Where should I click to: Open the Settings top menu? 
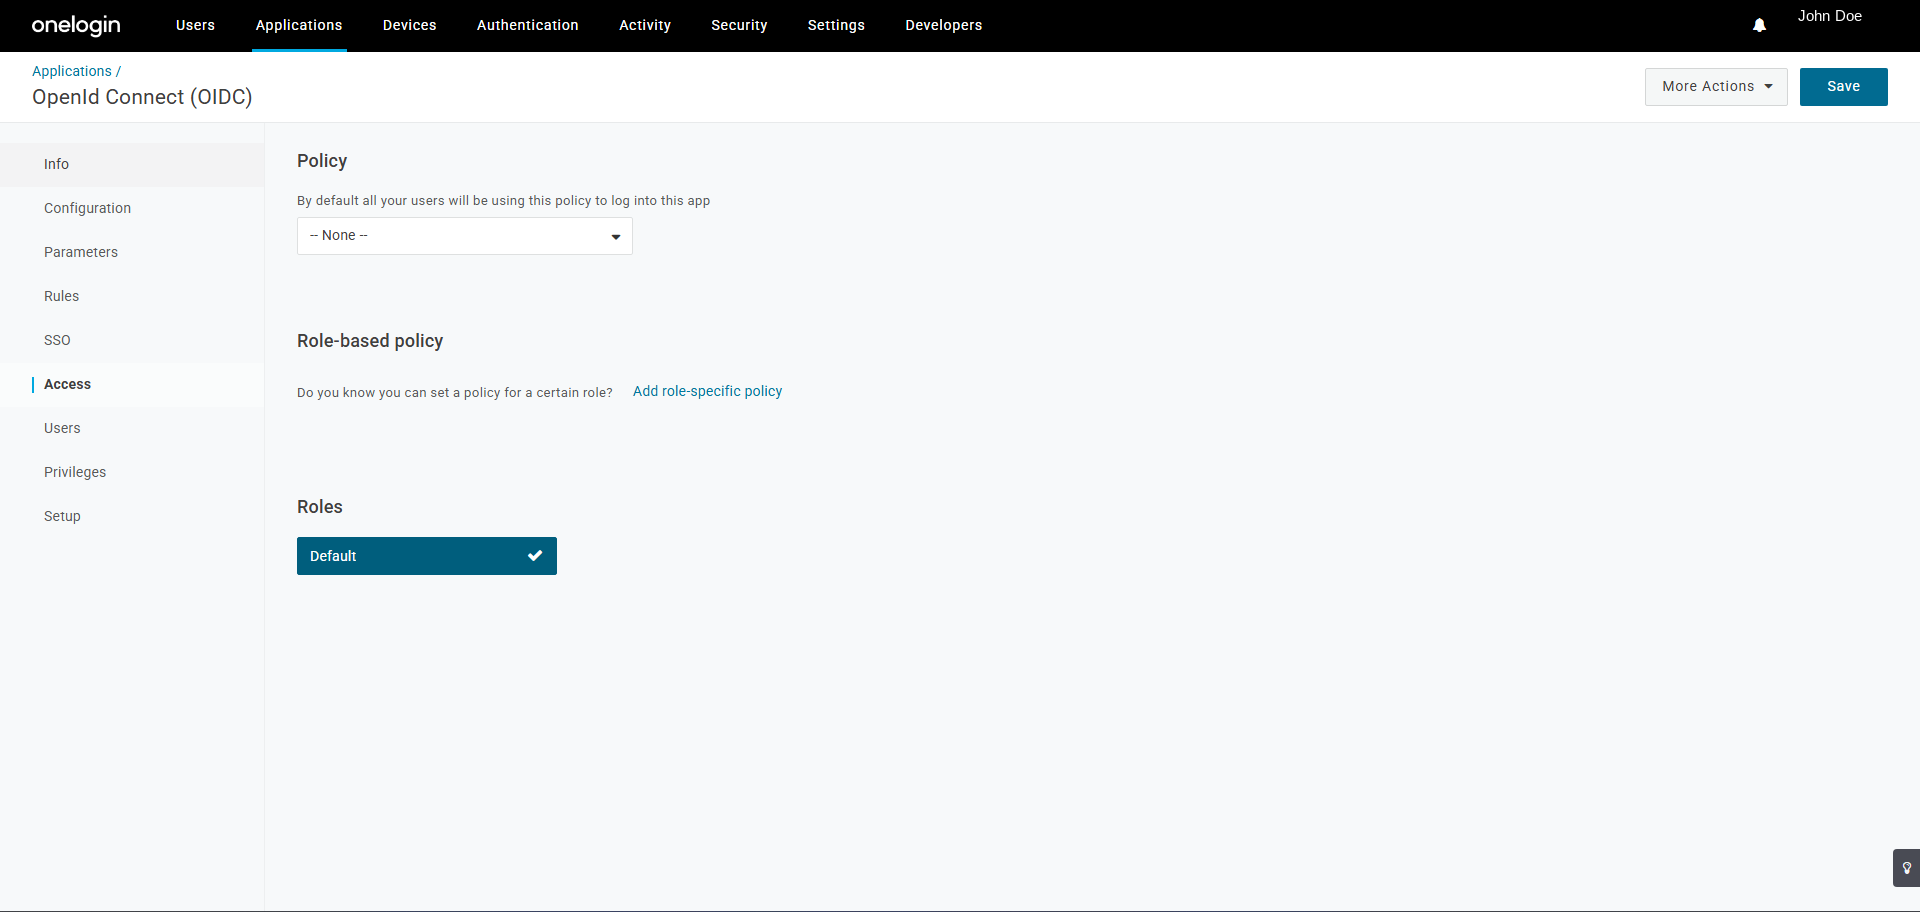836,25
